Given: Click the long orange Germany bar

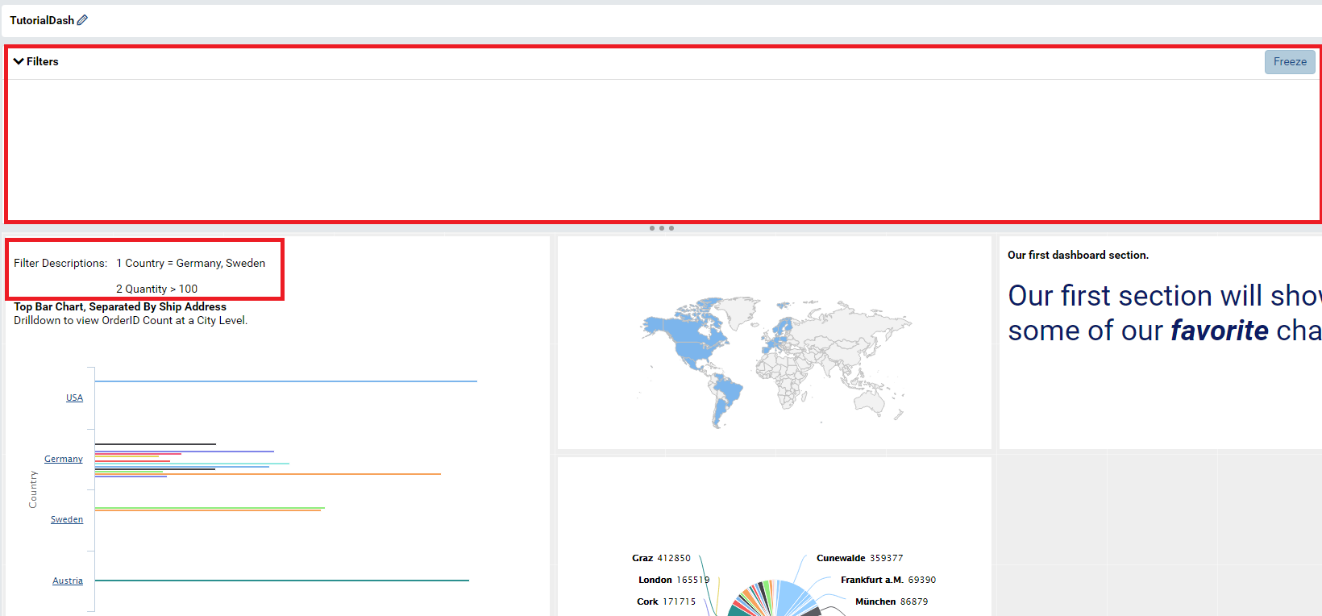Looking at the screenshot, I should tap(268, 474).
